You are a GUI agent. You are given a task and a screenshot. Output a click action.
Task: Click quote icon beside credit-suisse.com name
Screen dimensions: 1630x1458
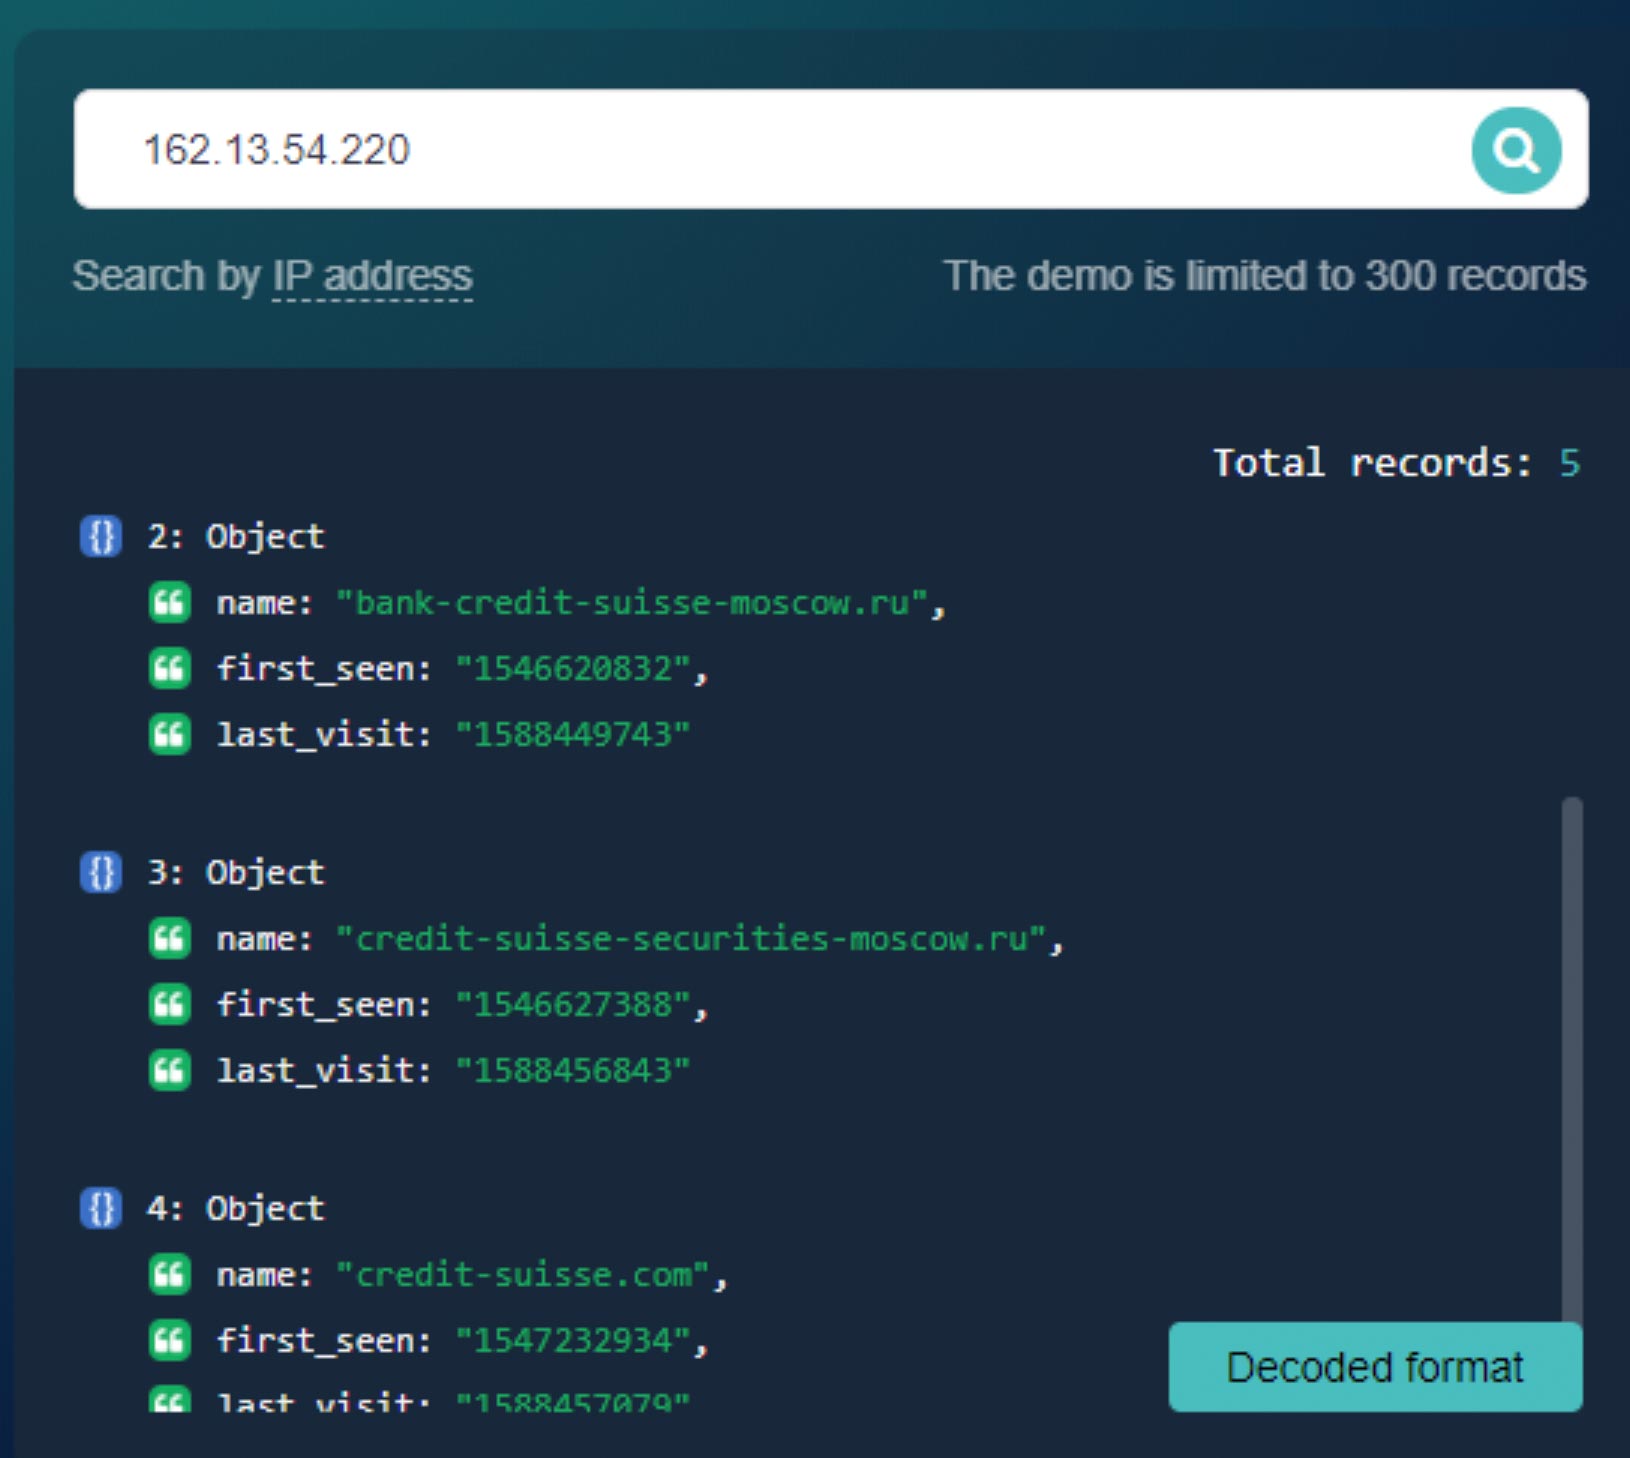click(x=169, y=1275)
